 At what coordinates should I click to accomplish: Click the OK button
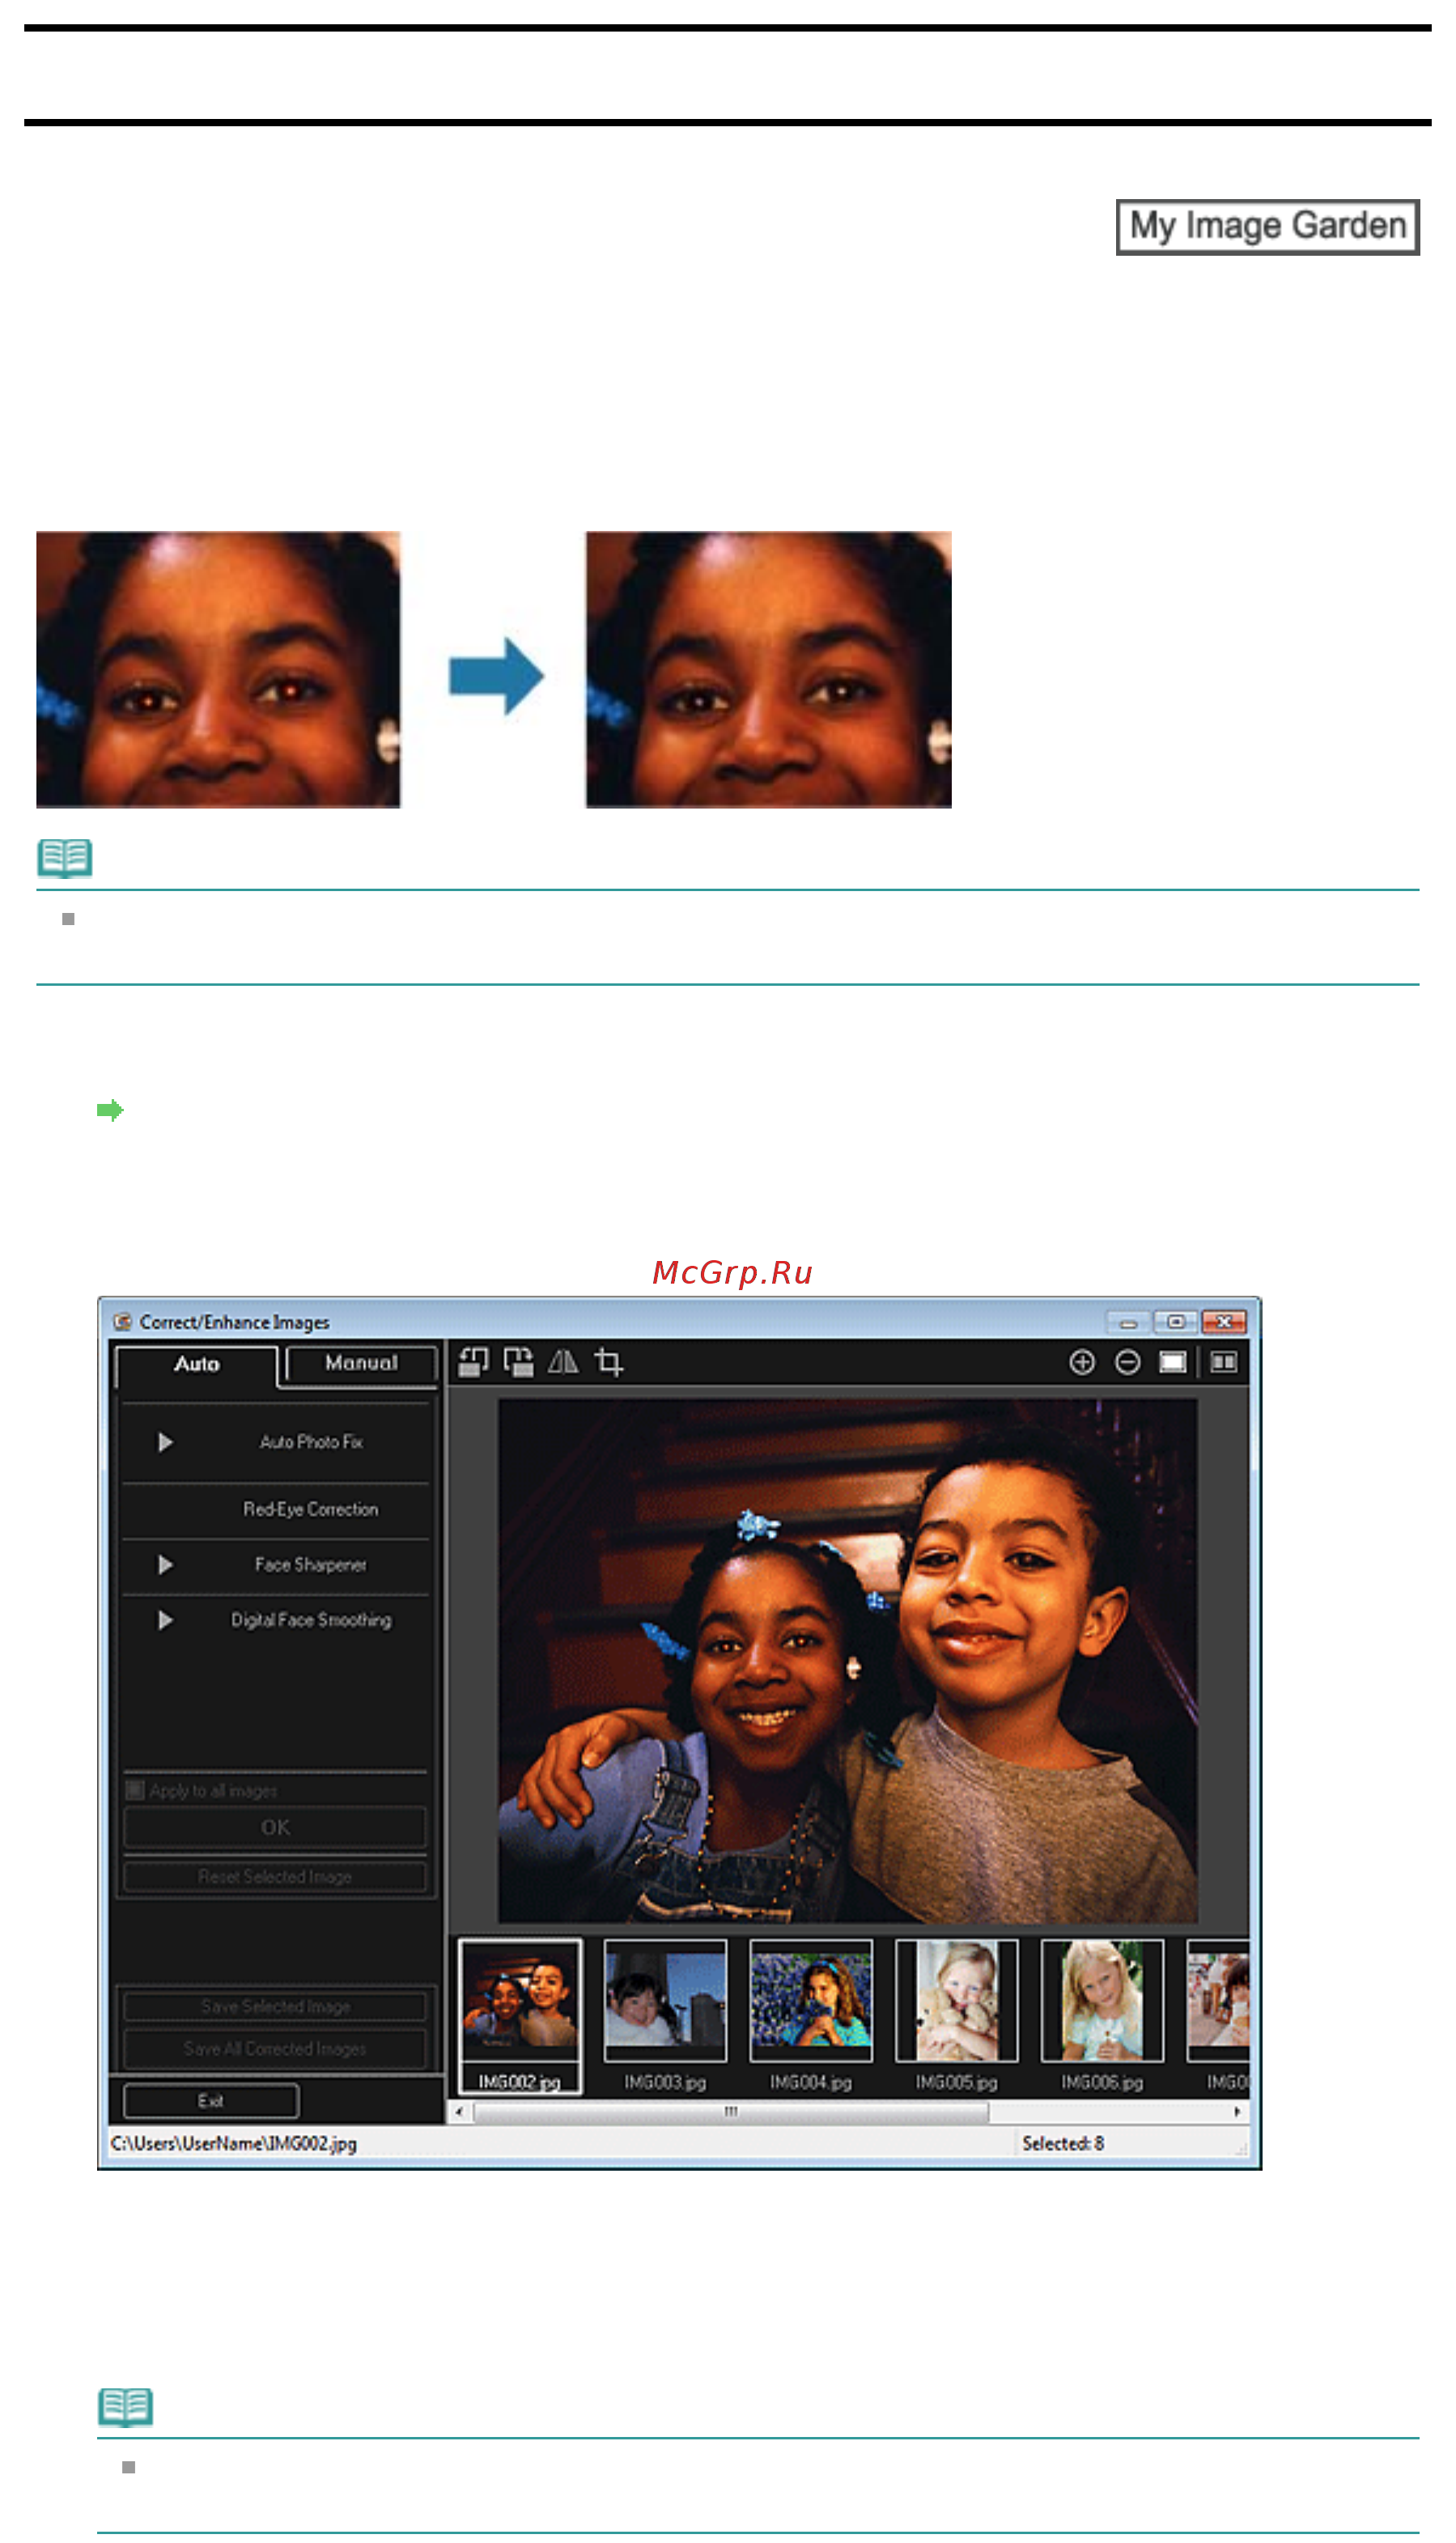click(275, 1827)
